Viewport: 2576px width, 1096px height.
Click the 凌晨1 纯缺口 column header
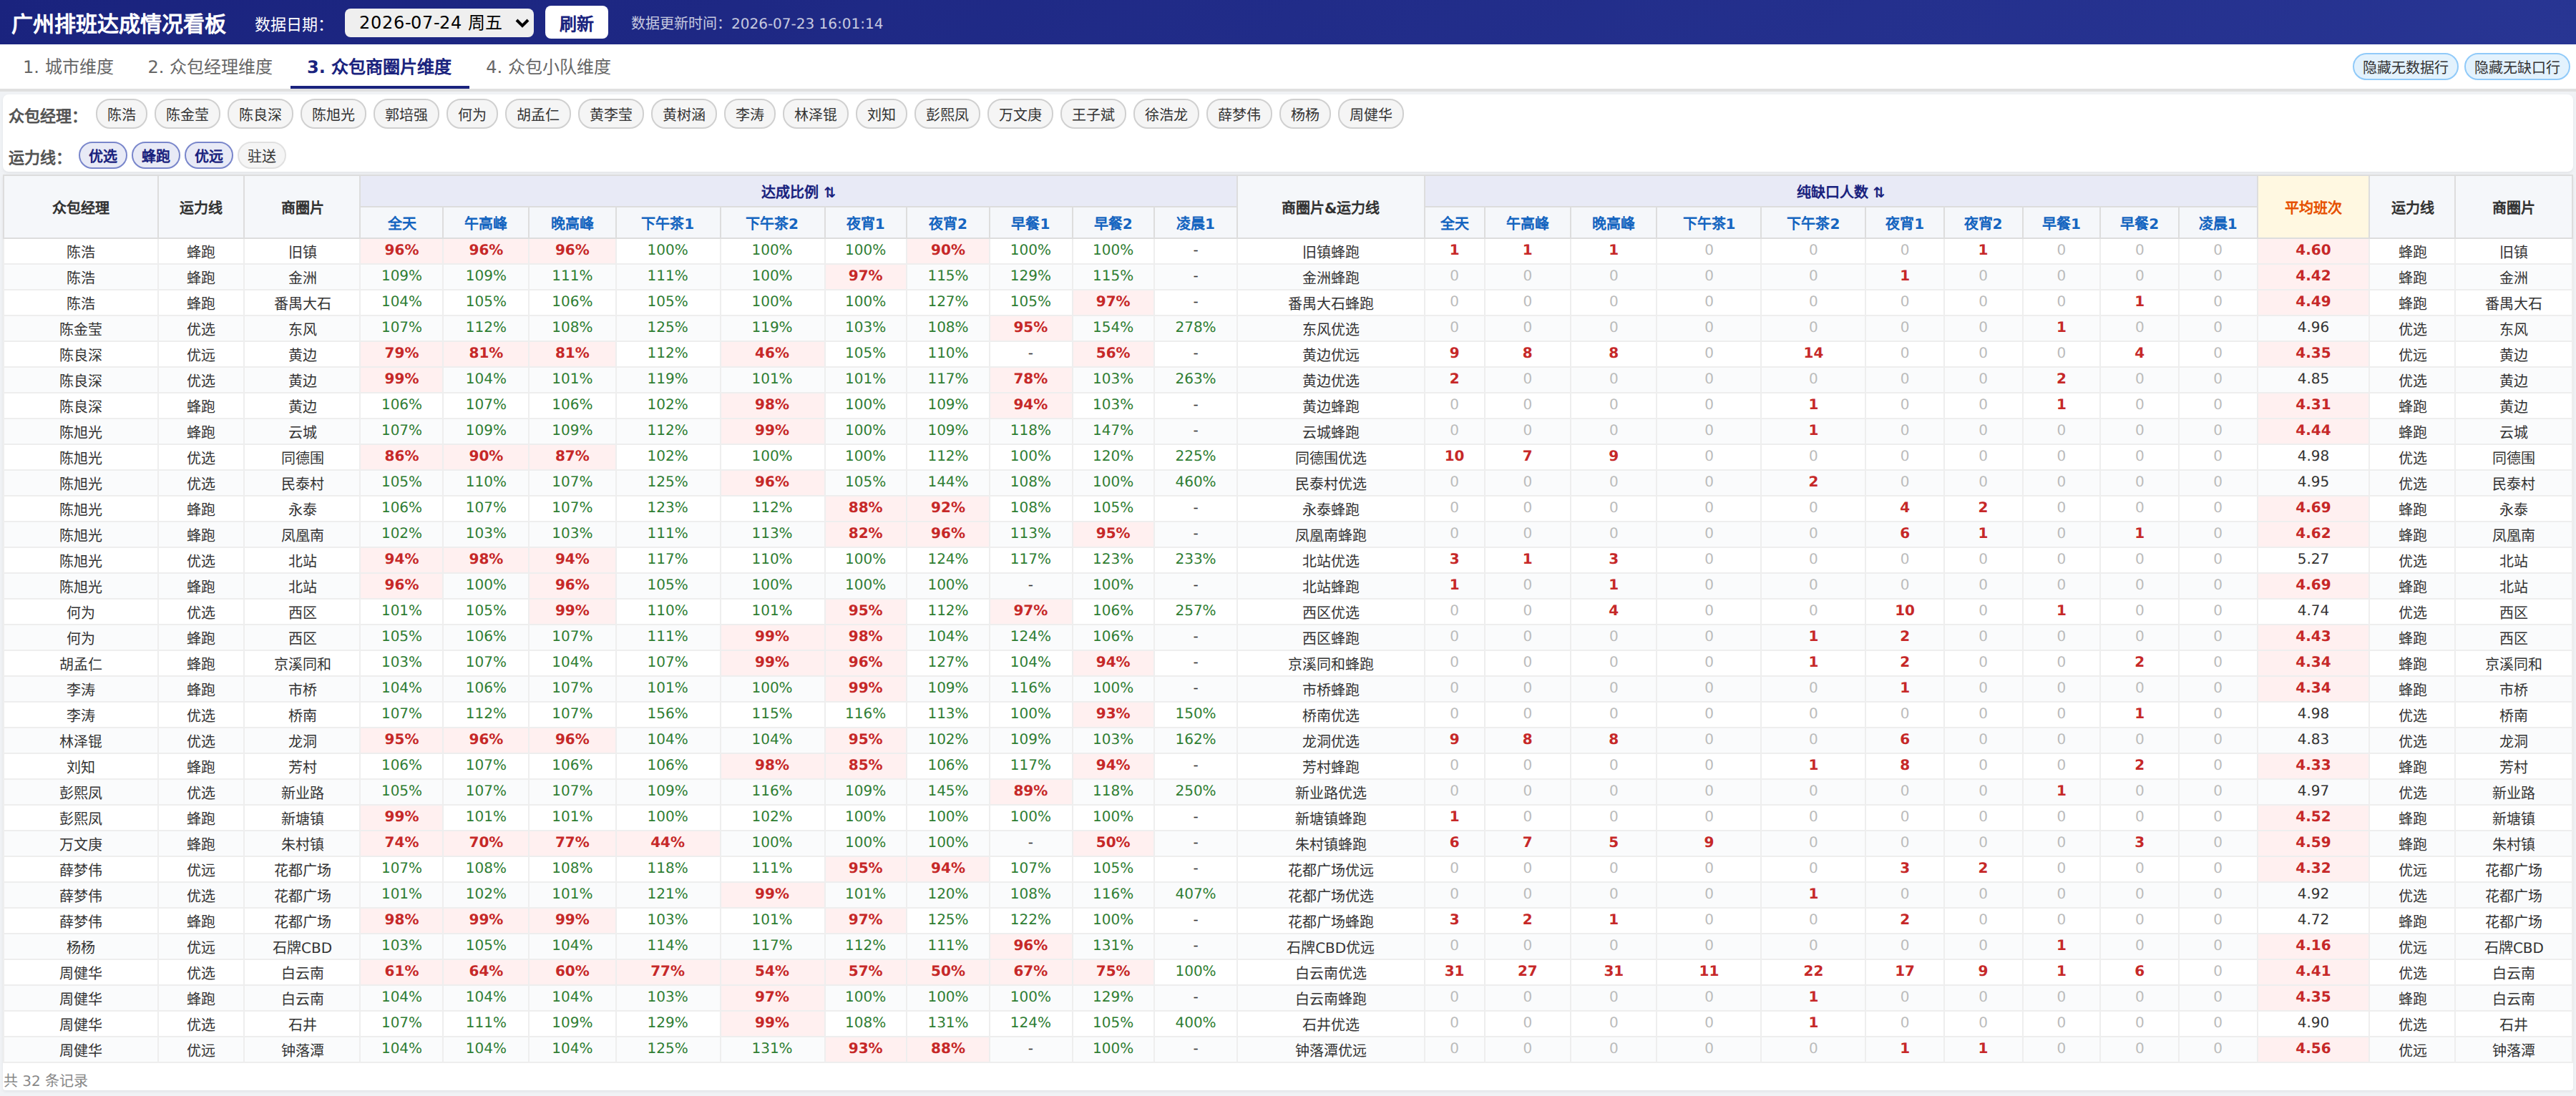(2217, 224)
